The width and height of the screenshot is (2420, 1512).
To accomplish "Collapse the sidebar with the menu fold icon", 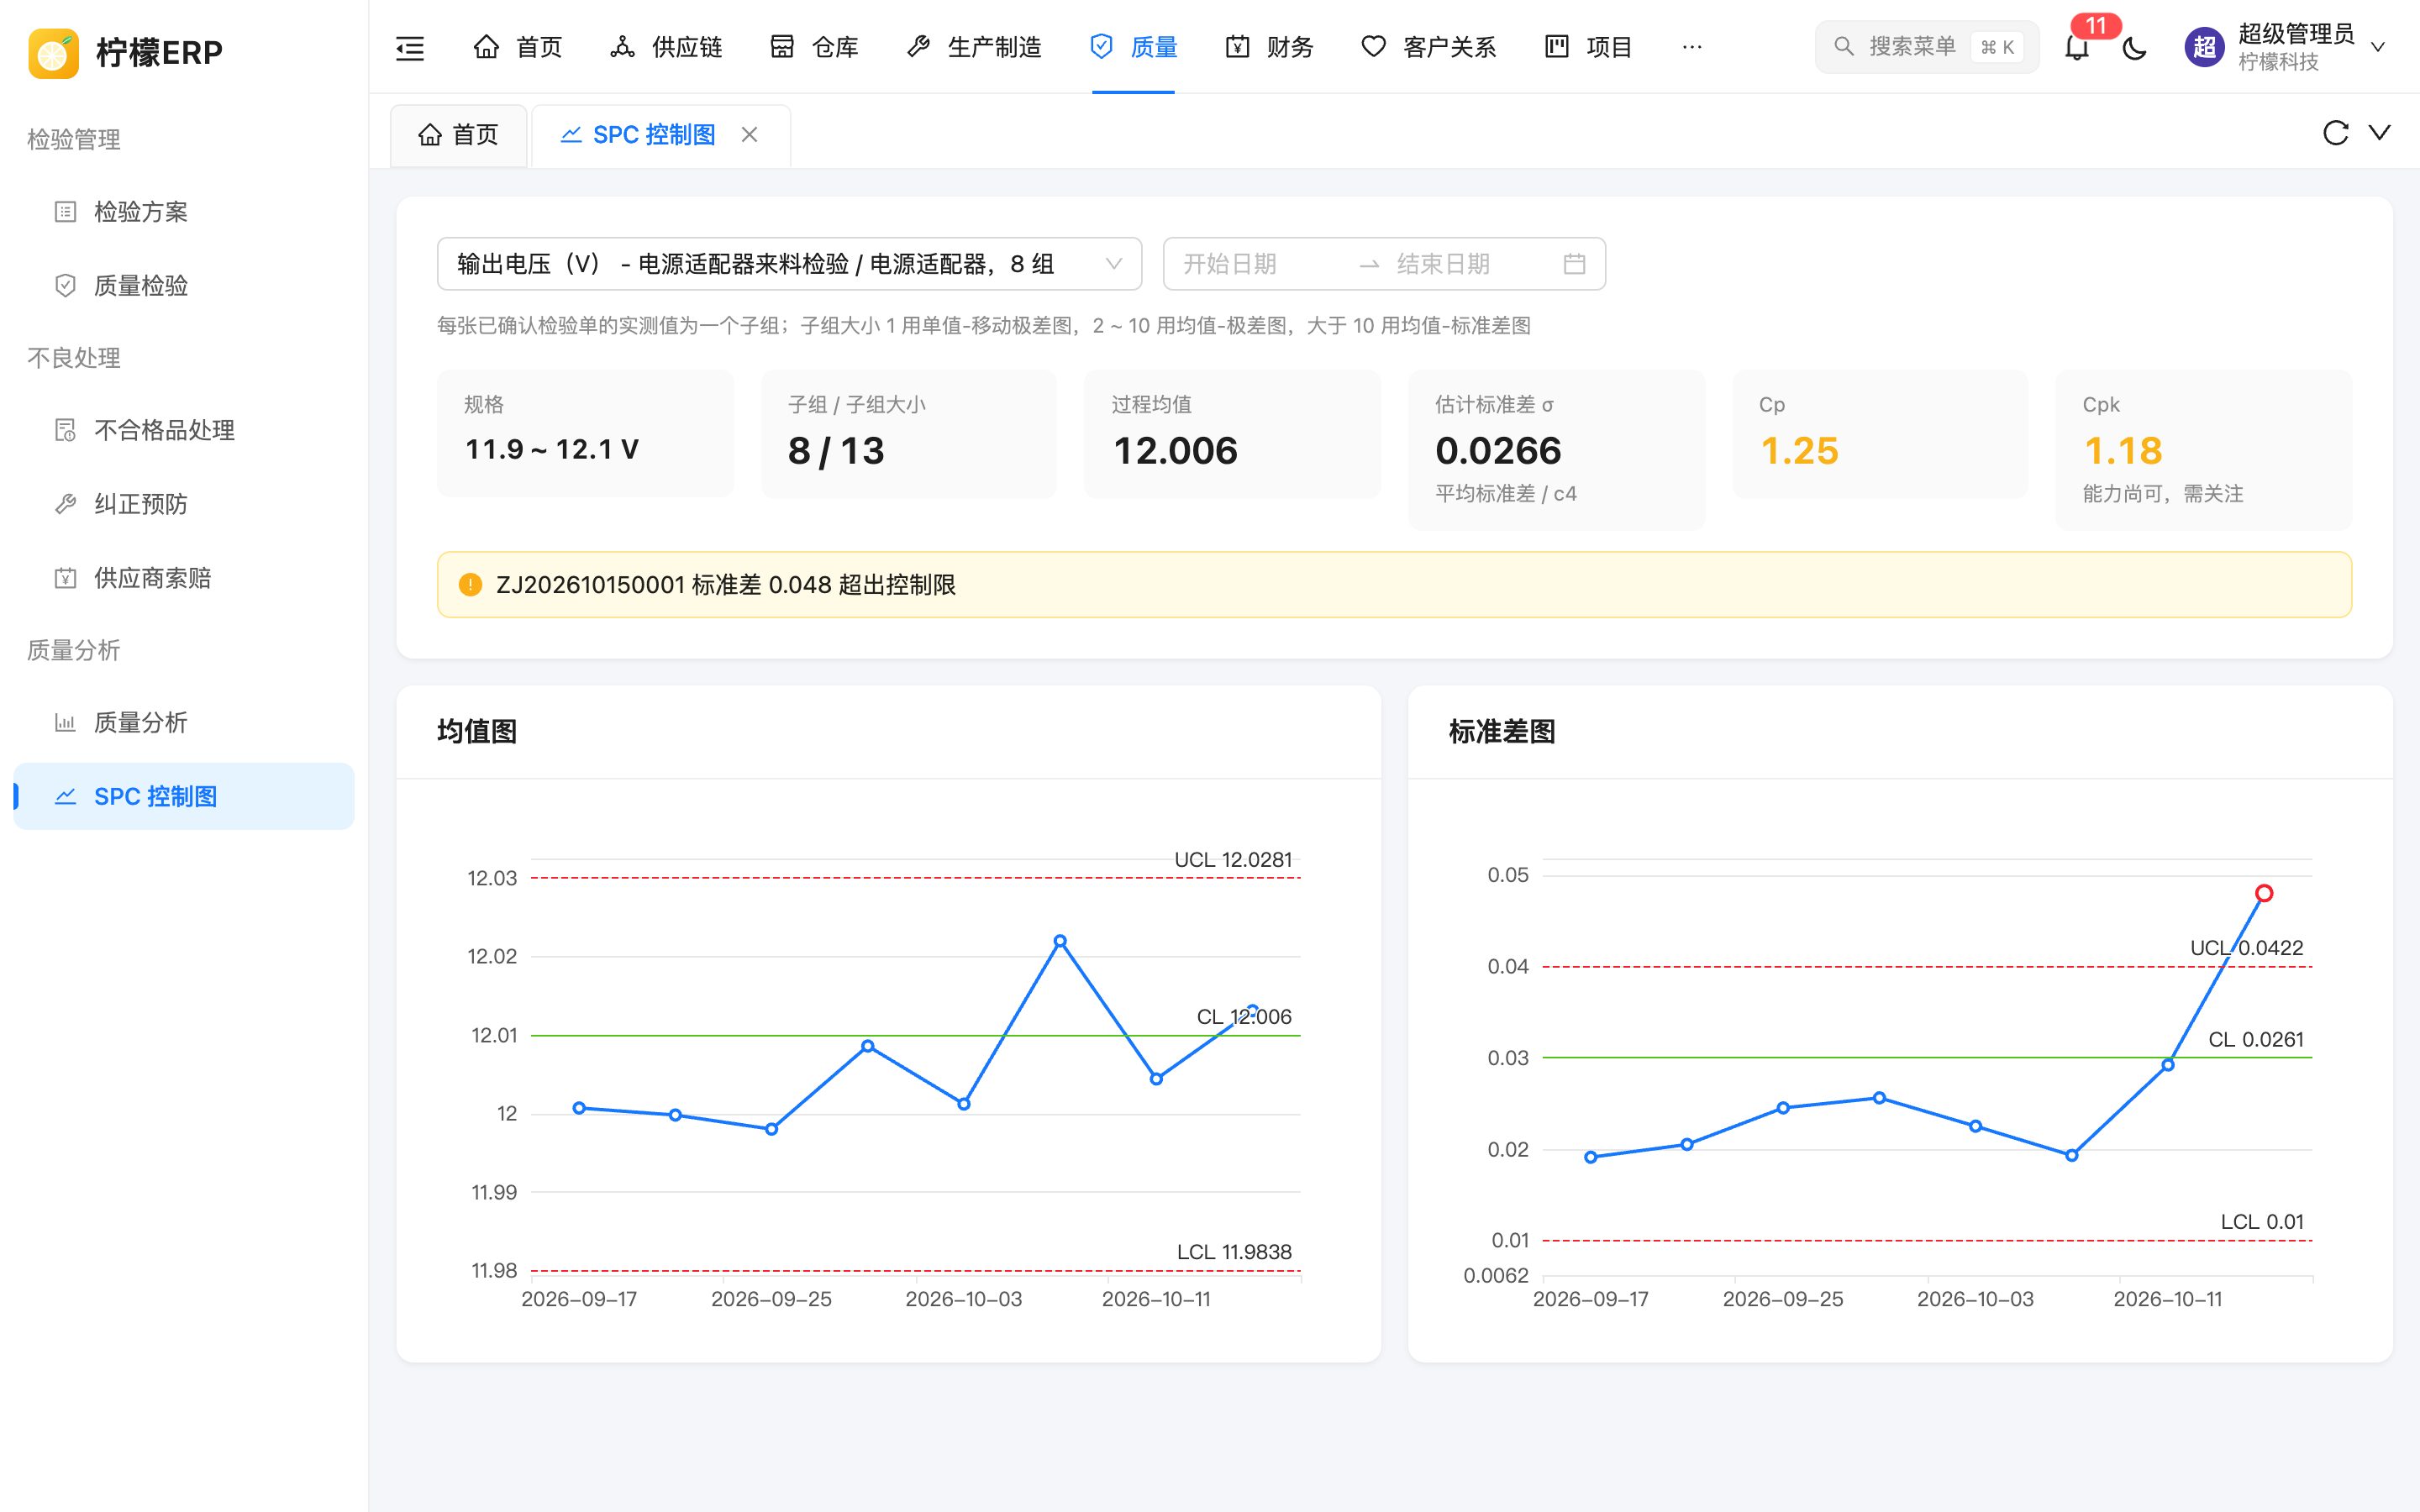I will (x=410, y=47).
